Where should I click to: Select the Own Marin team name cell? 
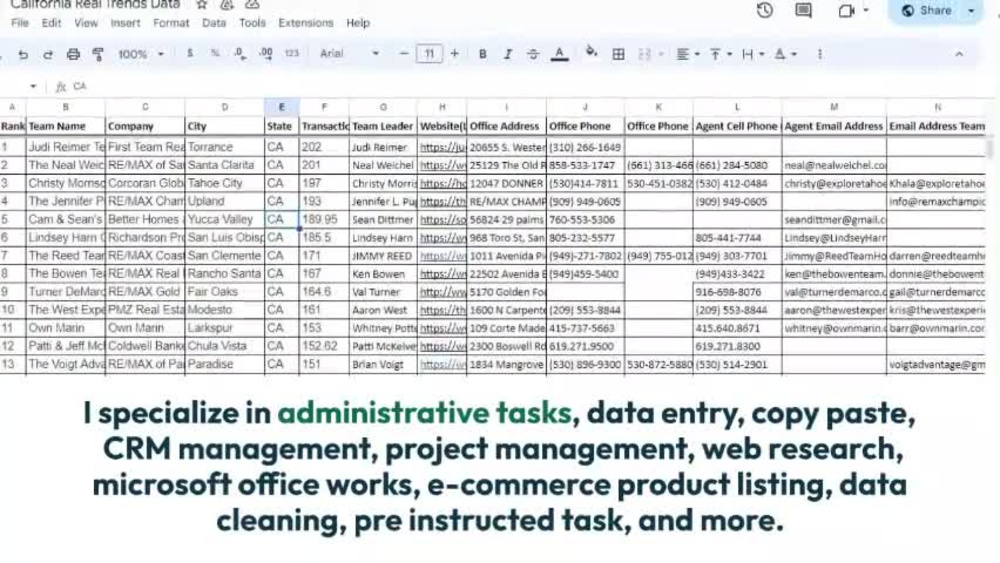66,328
